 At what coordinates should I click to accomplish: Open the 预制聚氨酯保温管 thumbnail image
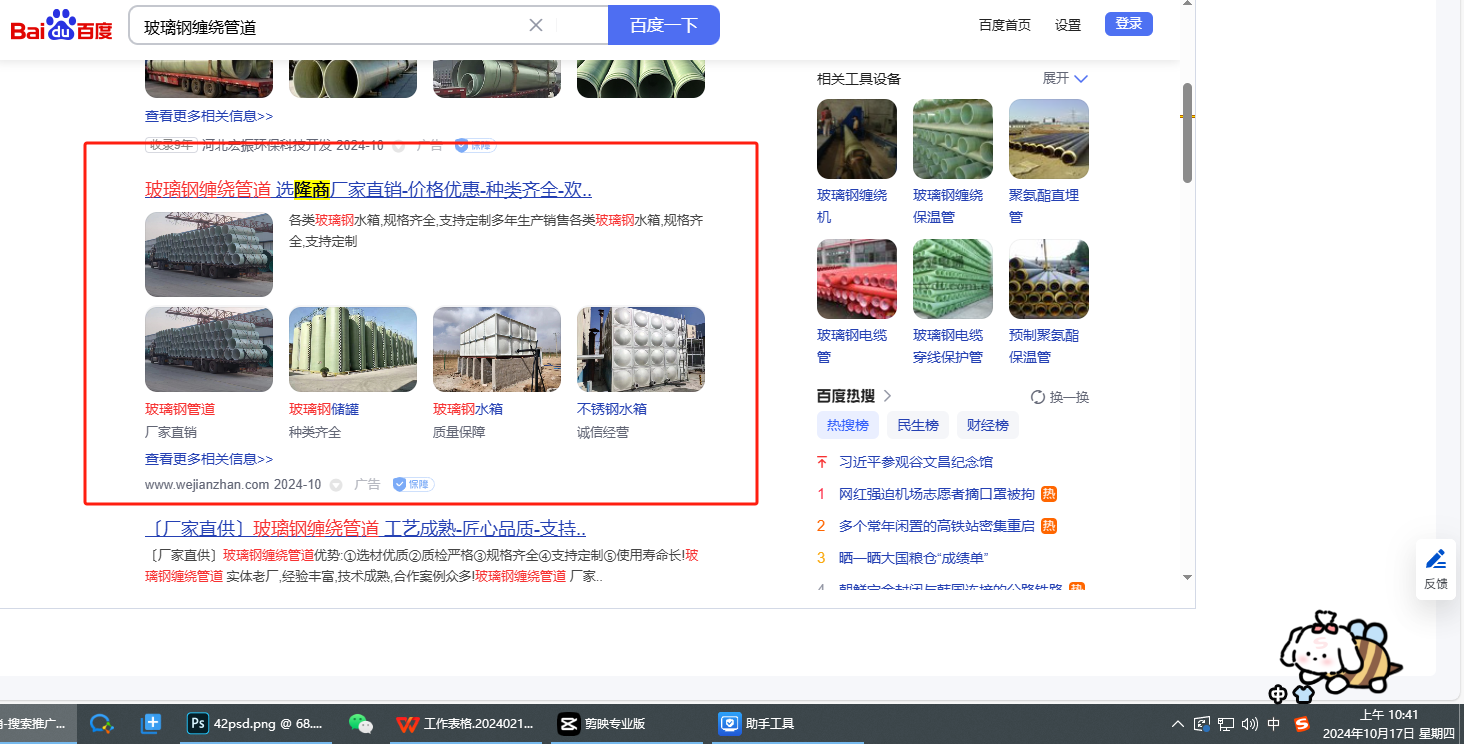click(x=1049, y=279)
